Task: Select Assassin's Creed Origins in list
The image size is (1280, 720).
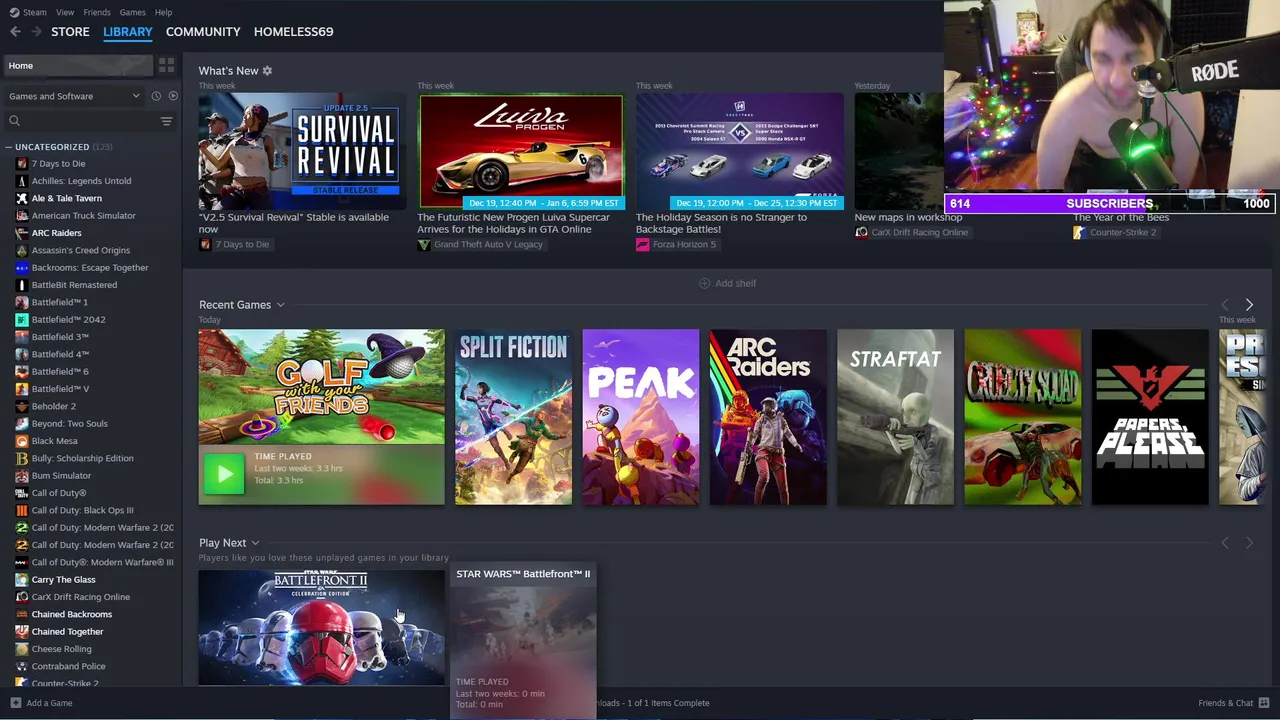Action: (x=80, y=250)
